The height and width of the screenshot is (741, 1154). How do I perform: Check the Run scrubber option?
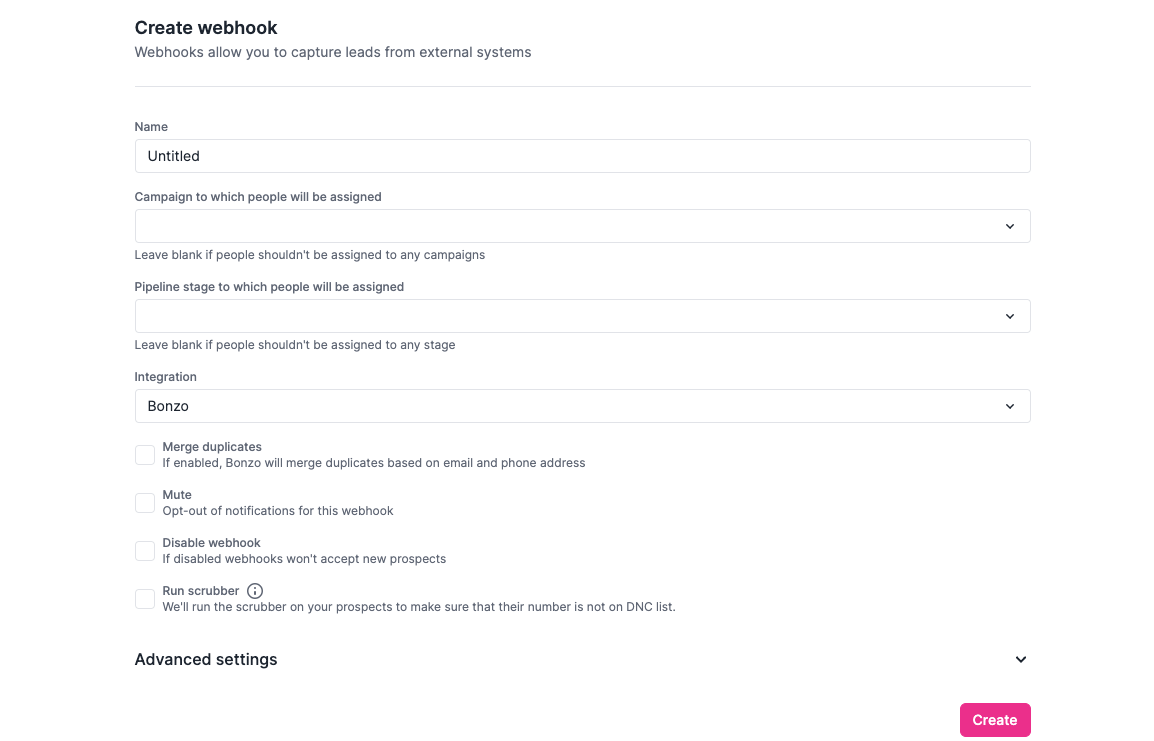[144, 598]
